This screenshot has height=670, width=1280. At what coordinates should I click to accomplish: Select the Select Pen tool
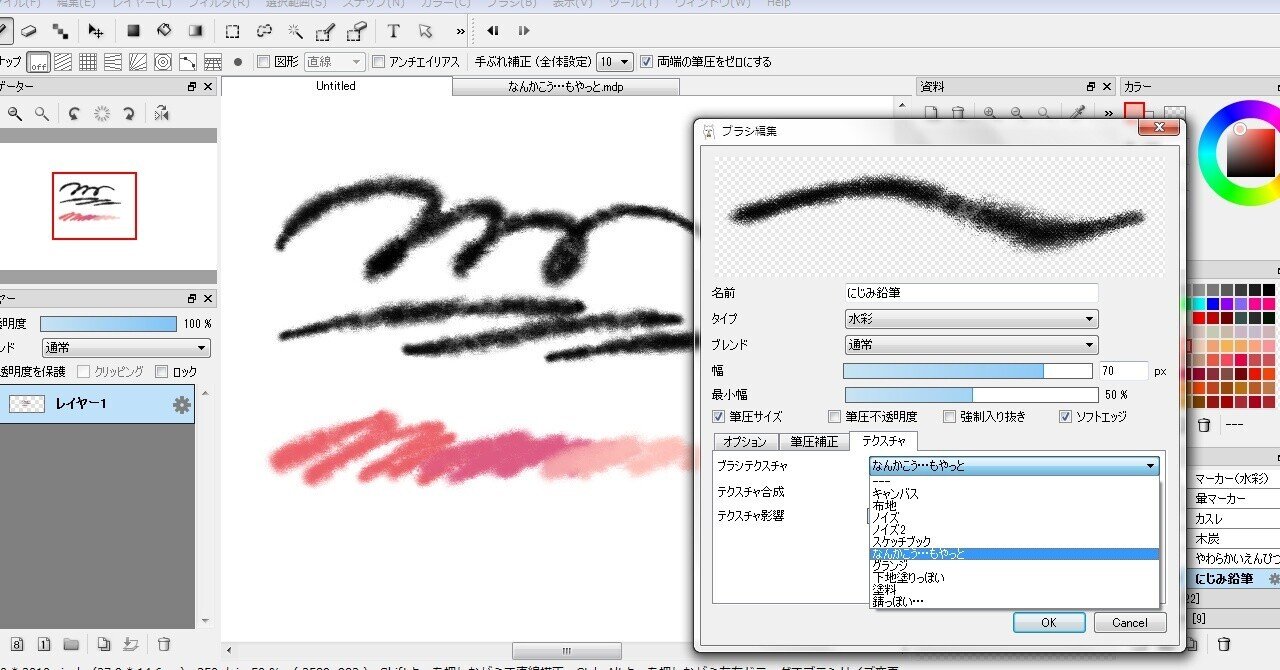click(x=326, y=31)
